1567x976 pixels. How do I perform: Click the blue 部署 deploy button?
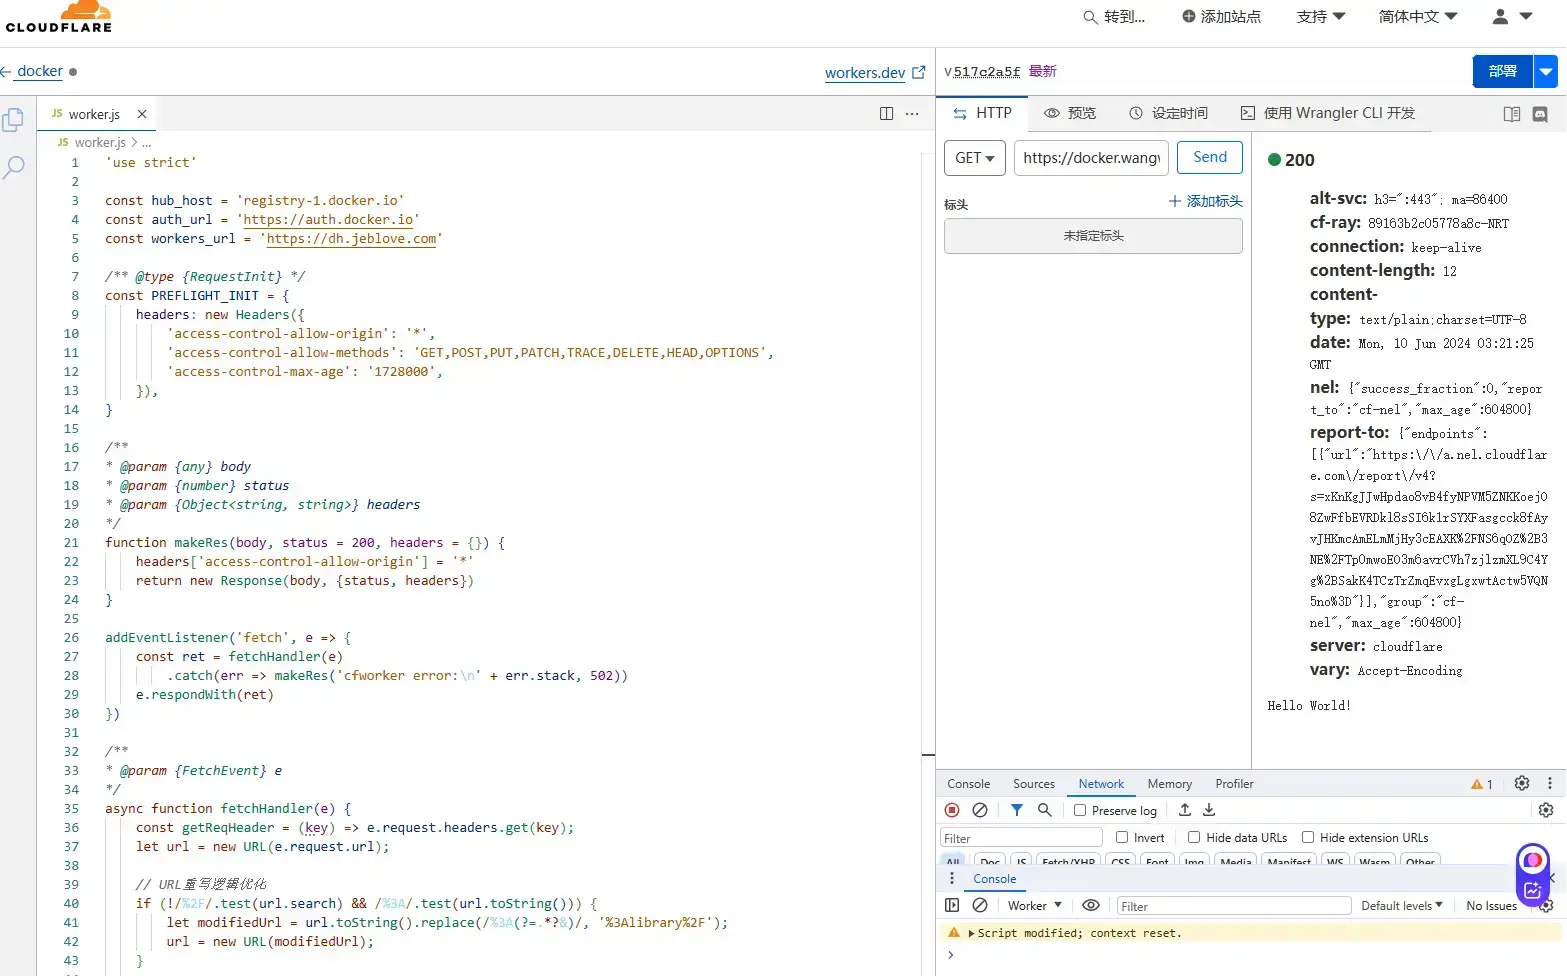coord(1503,72)
